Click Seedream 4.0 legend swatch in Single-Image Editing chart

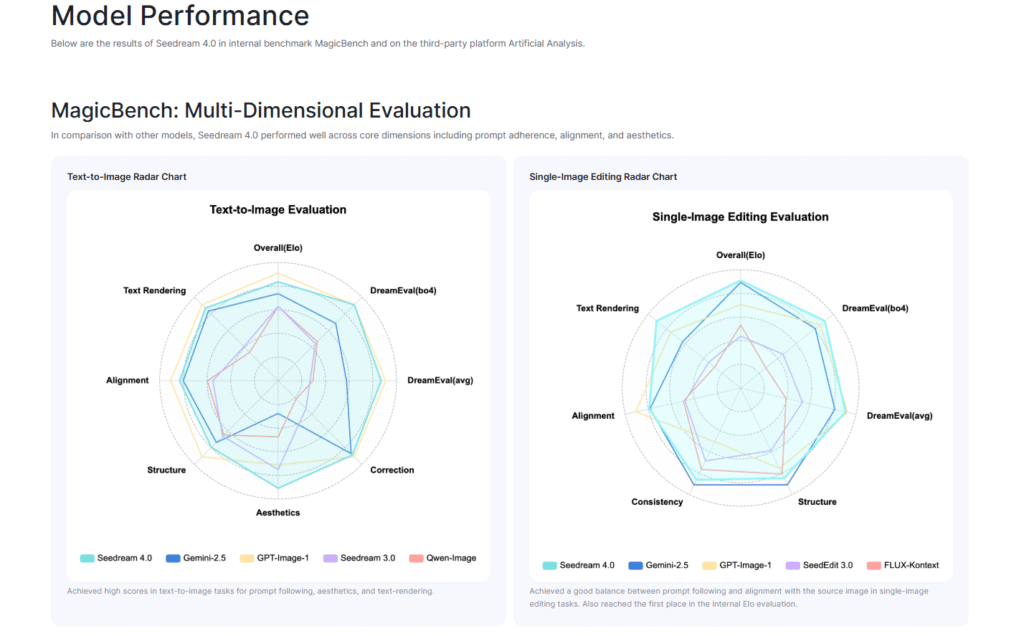click(x=549, y=565)
